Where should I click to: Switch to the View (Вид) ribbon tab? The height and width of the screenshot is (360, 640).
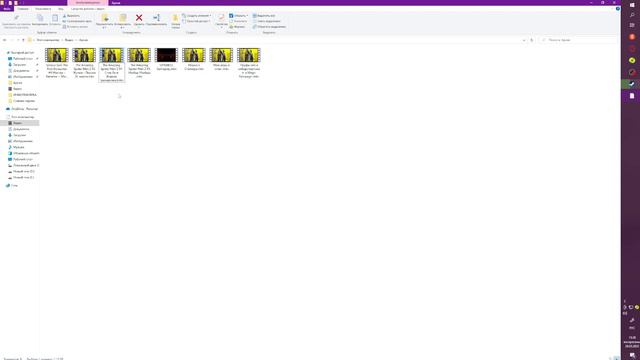point(61,9)
